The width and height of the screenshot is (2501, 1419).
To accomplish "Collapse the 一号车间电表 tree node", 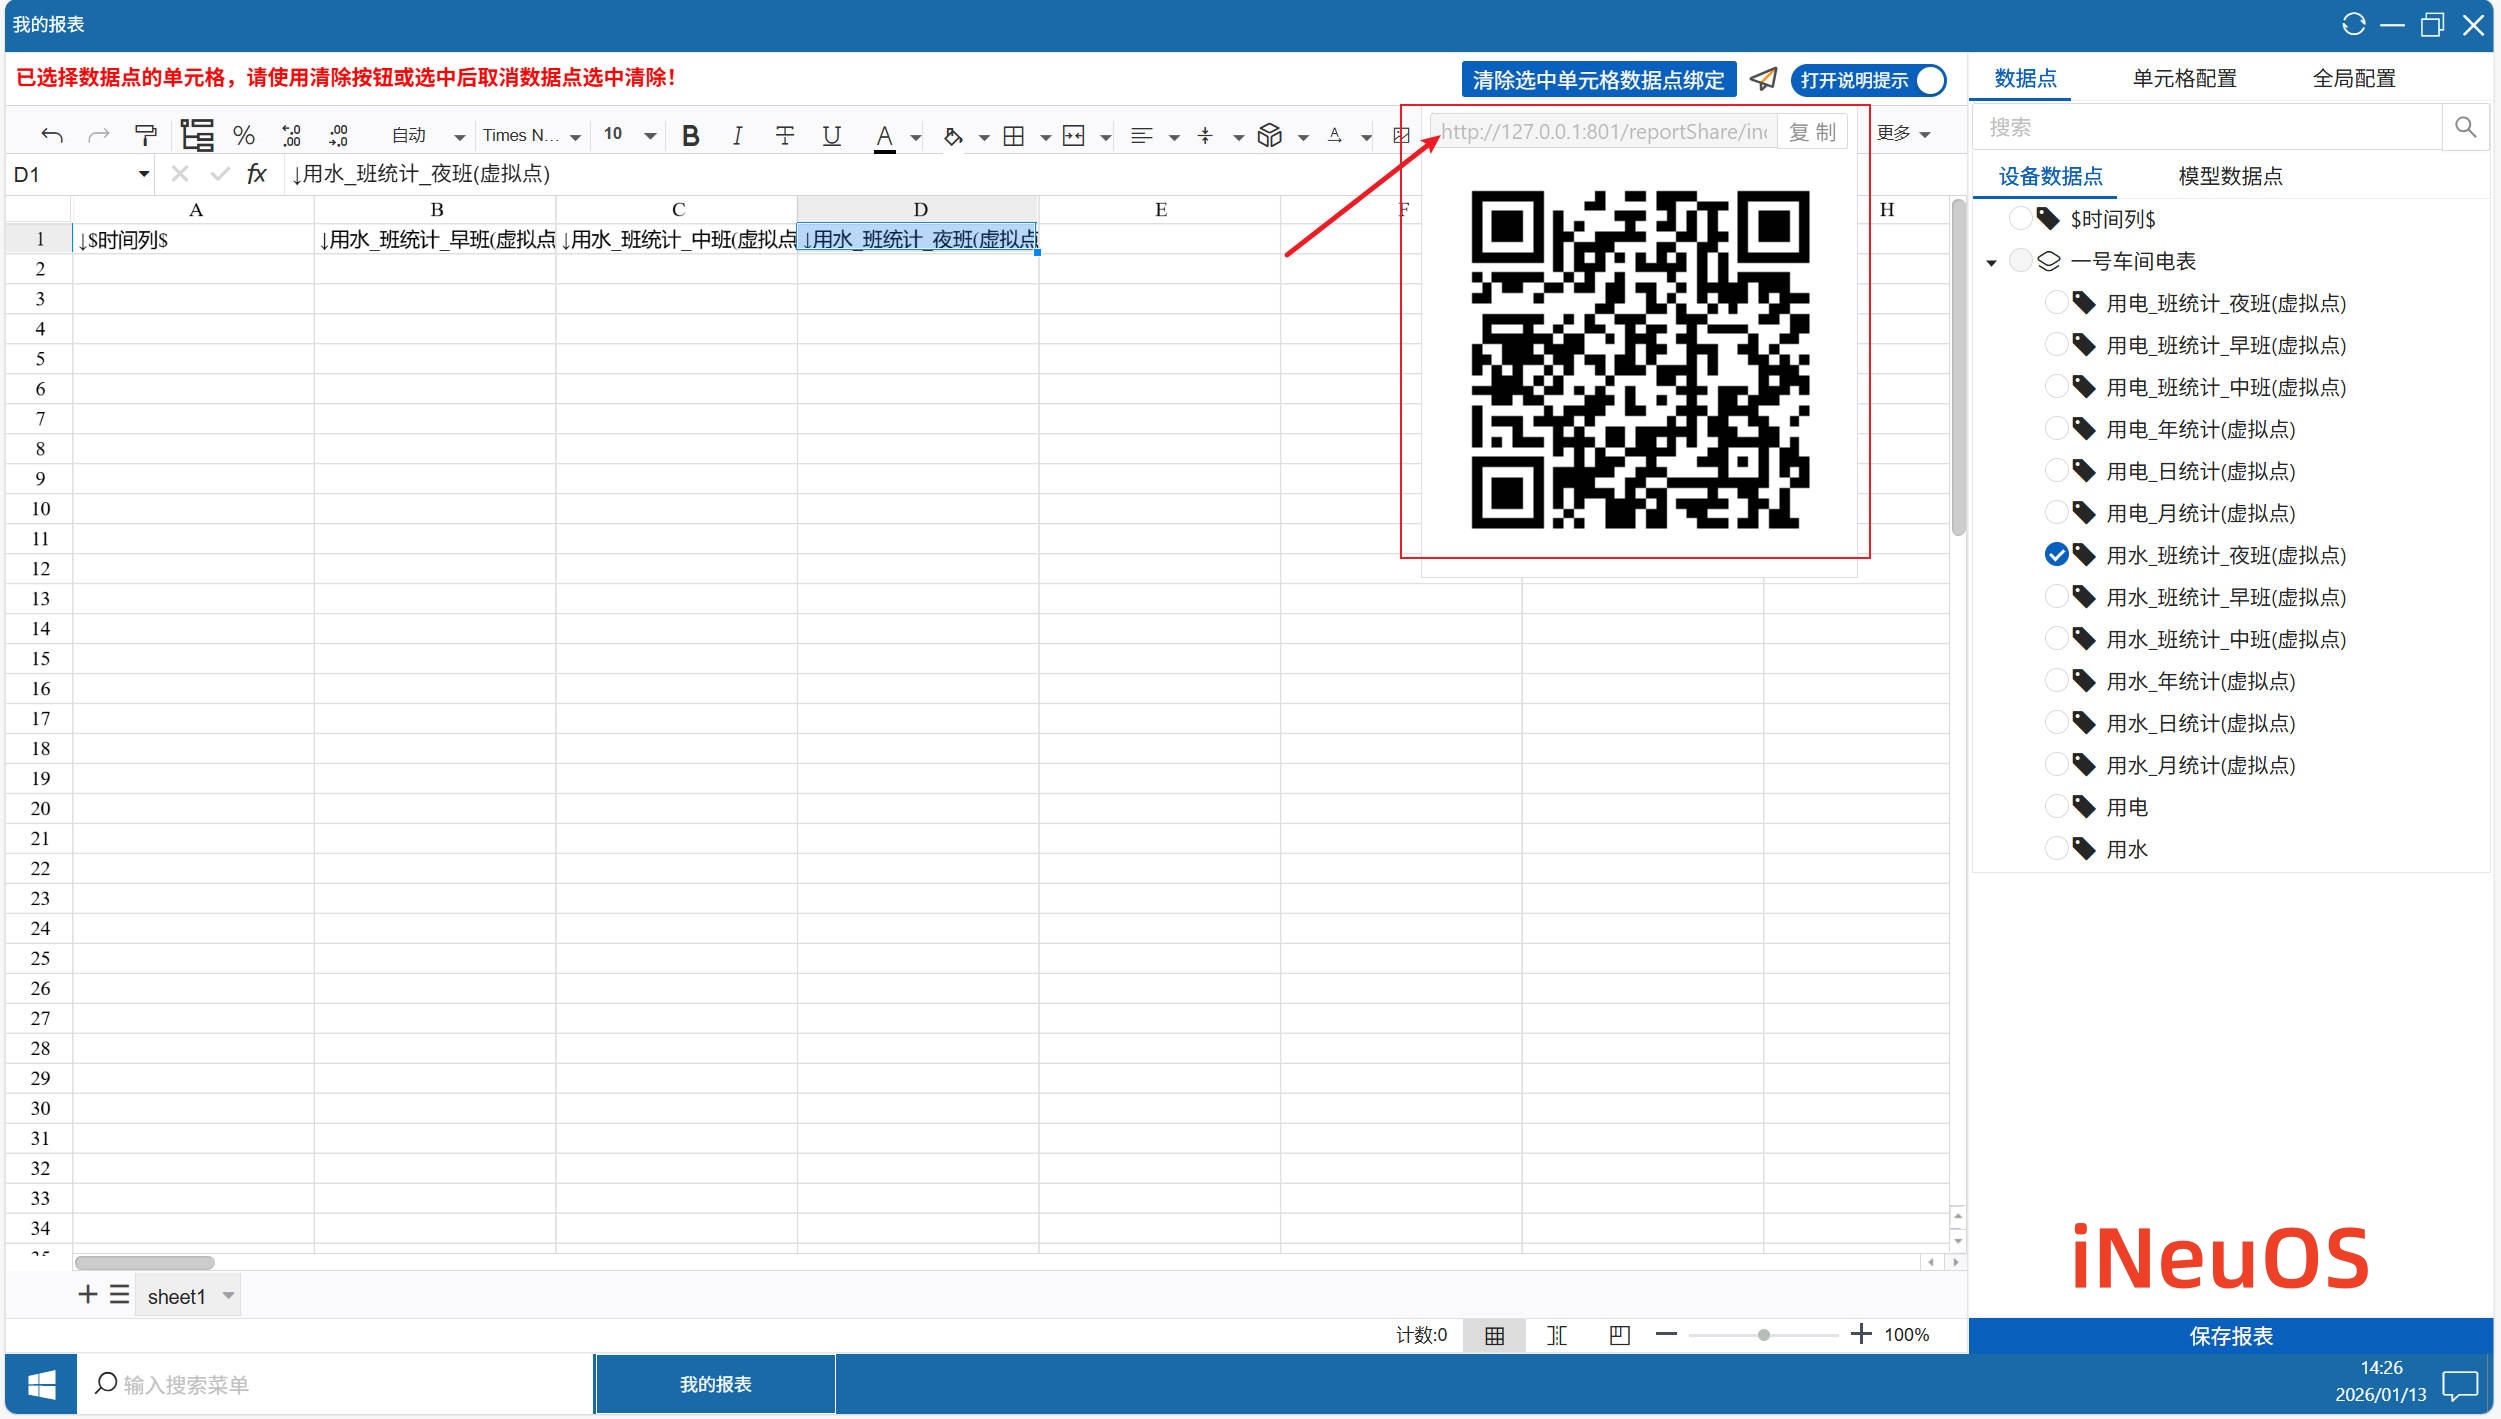I will coord(1991,262).
